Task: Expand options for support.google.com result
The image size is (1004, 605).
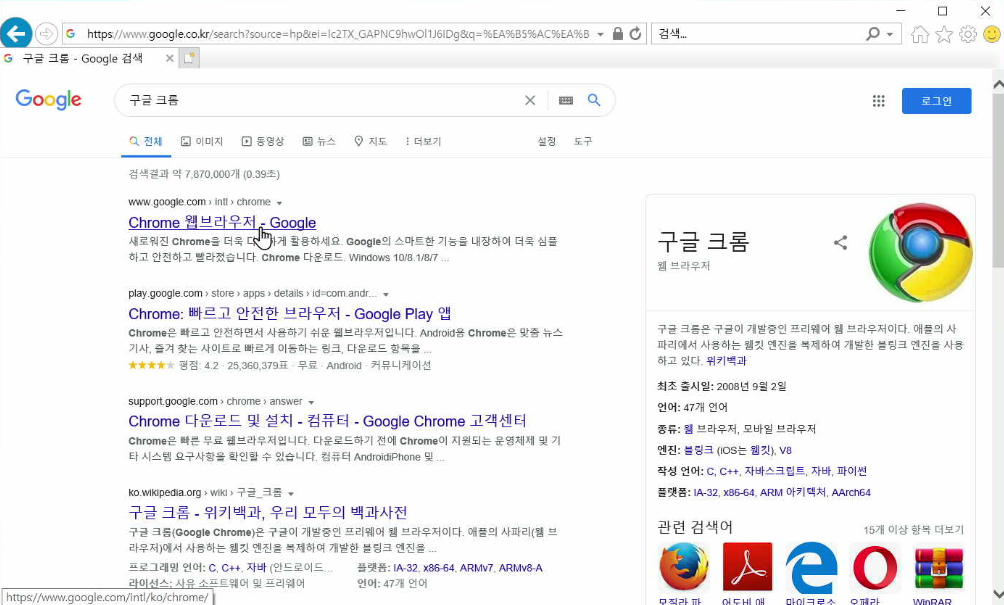Action: pos(311,403)
